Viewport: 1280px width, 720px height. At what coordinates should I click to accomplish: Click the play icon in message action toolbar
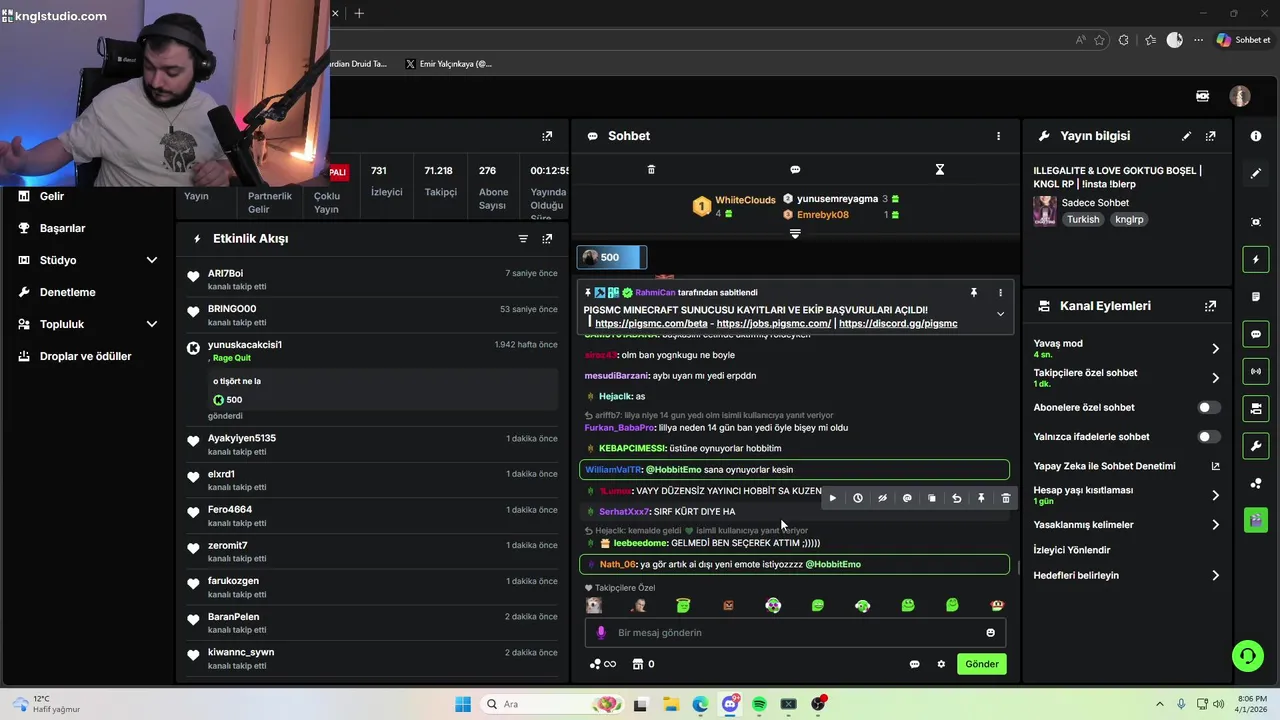[832, 498]
